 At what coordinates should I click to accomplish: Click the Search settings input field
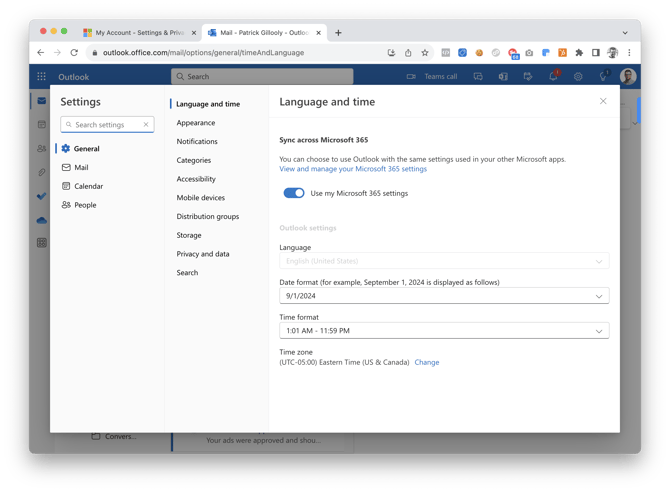tap(105, 125)
